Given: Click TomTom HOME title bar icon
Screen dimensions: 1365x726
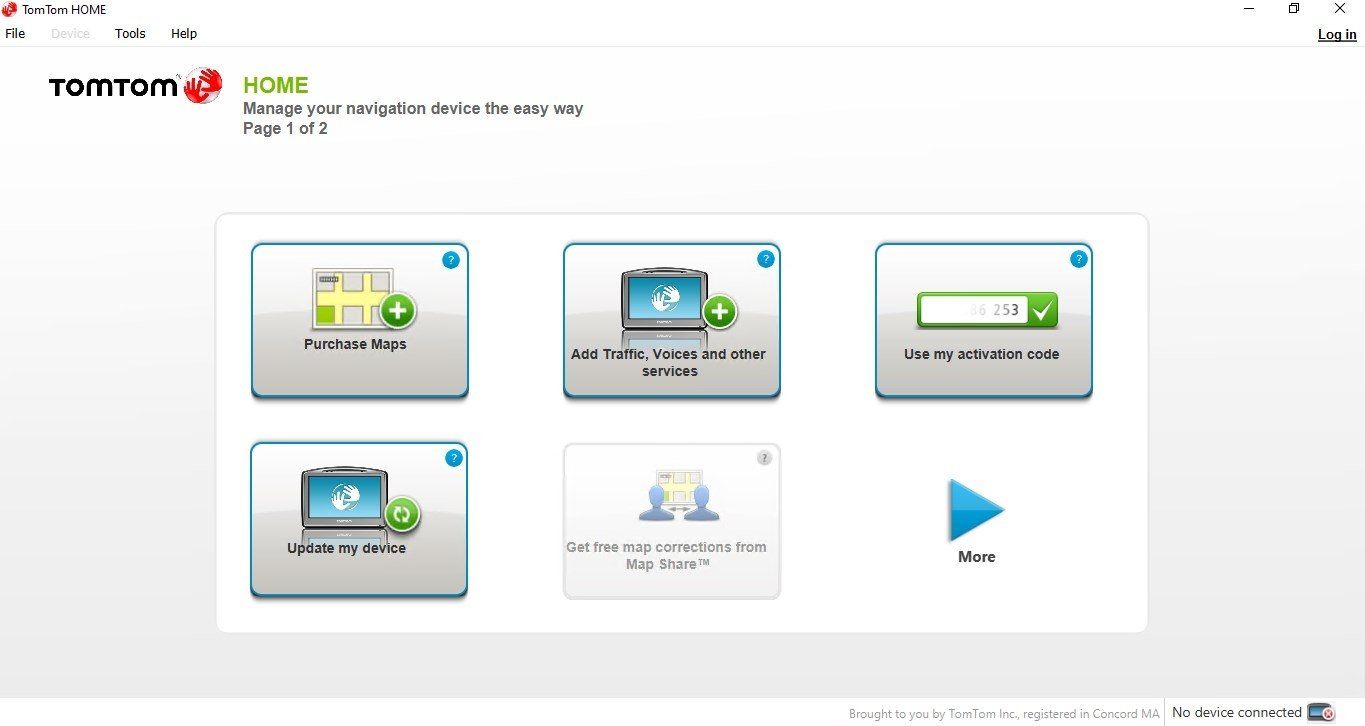Looking at the screenshot, I should 9,9.
